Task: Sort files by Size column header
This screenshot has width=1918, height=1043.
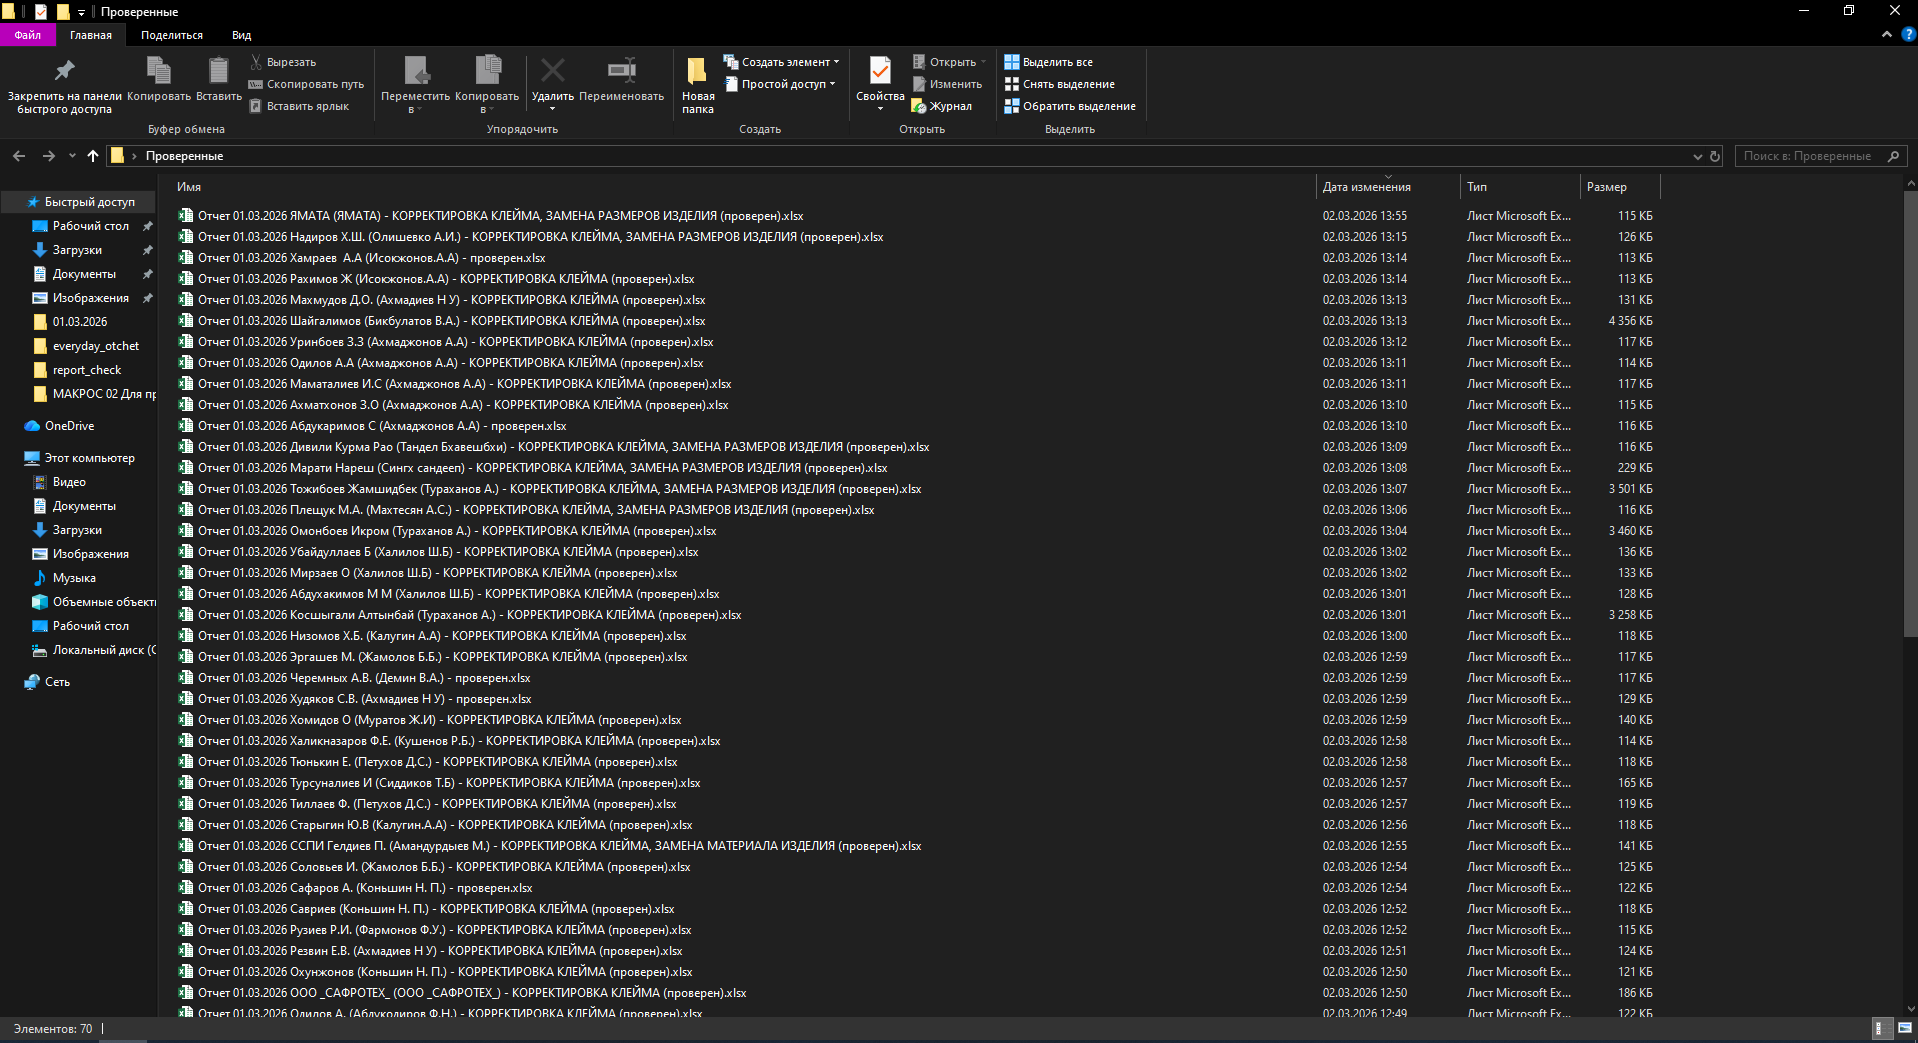Action: 1606,187
